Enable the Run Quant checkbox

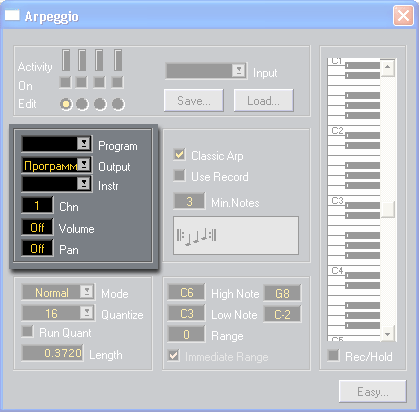(27, 332)
